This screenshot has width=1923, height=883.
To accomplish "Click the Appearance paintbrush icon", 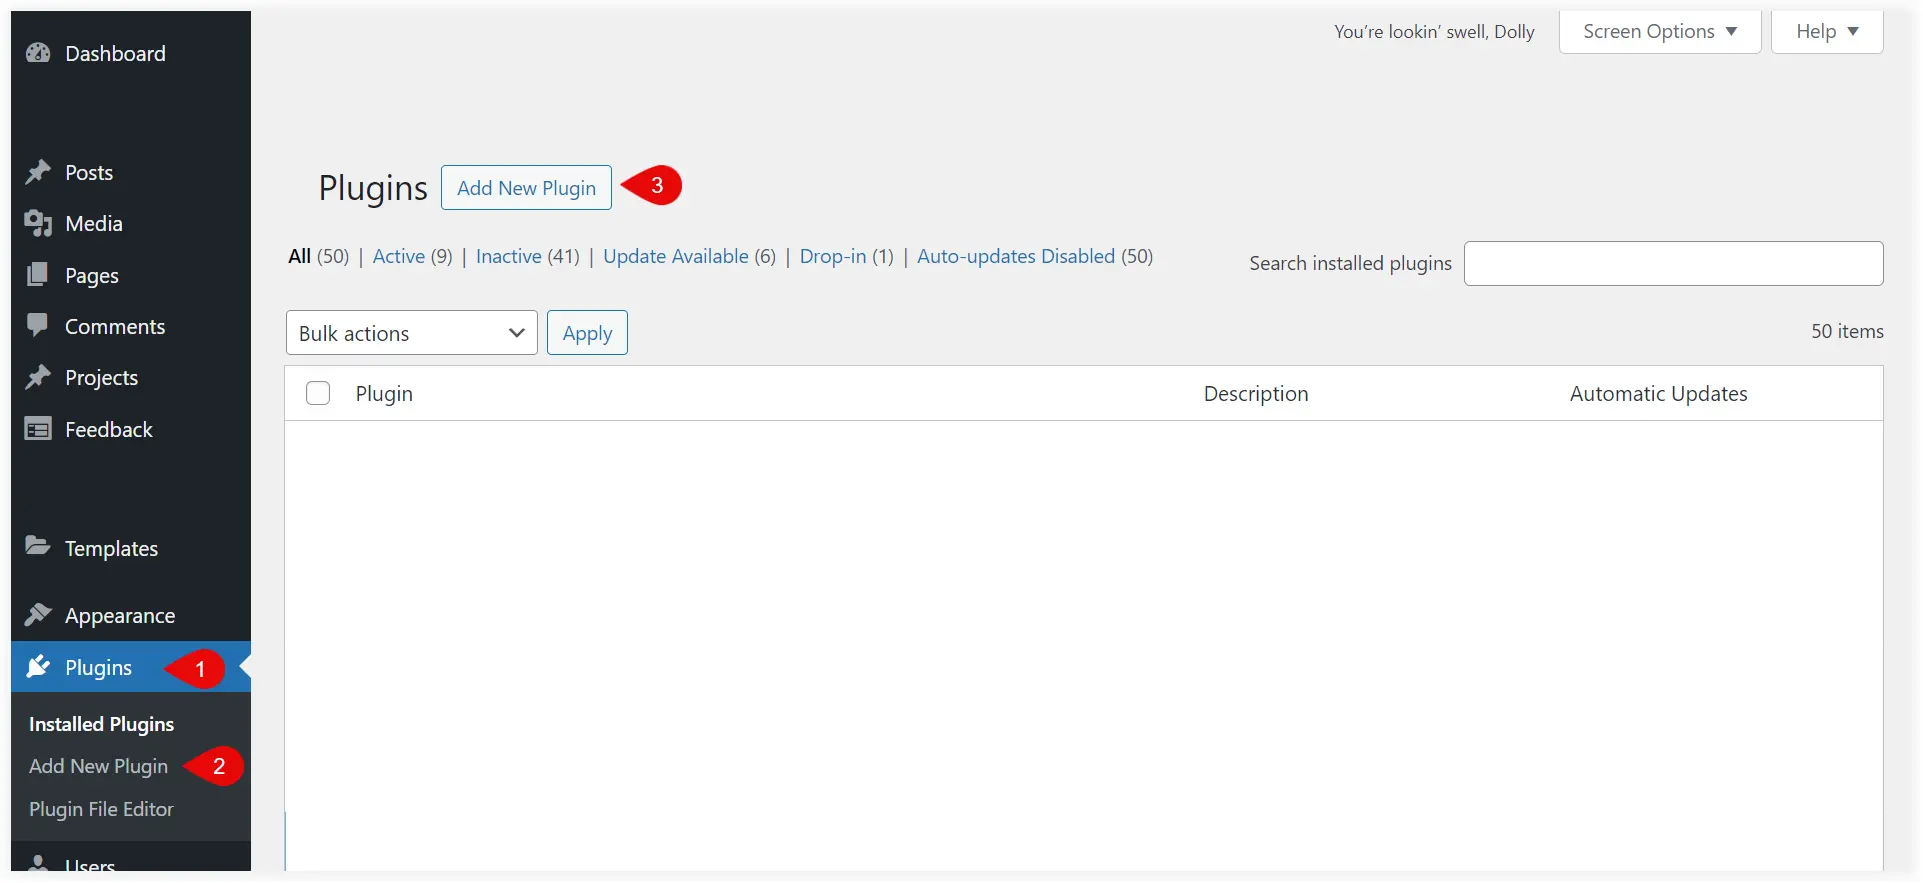I will [38, 614].
